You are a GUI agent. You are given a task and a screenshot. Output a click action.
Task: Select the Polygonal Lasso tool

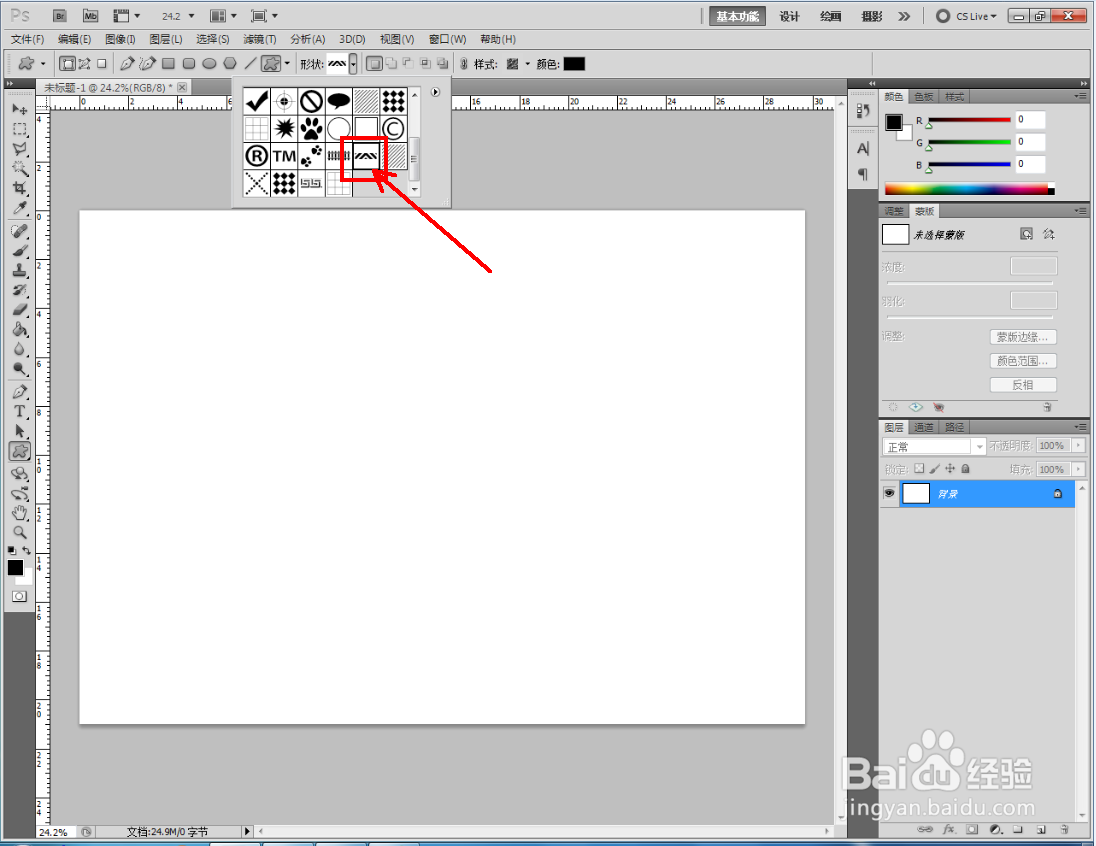click(20, 149)
